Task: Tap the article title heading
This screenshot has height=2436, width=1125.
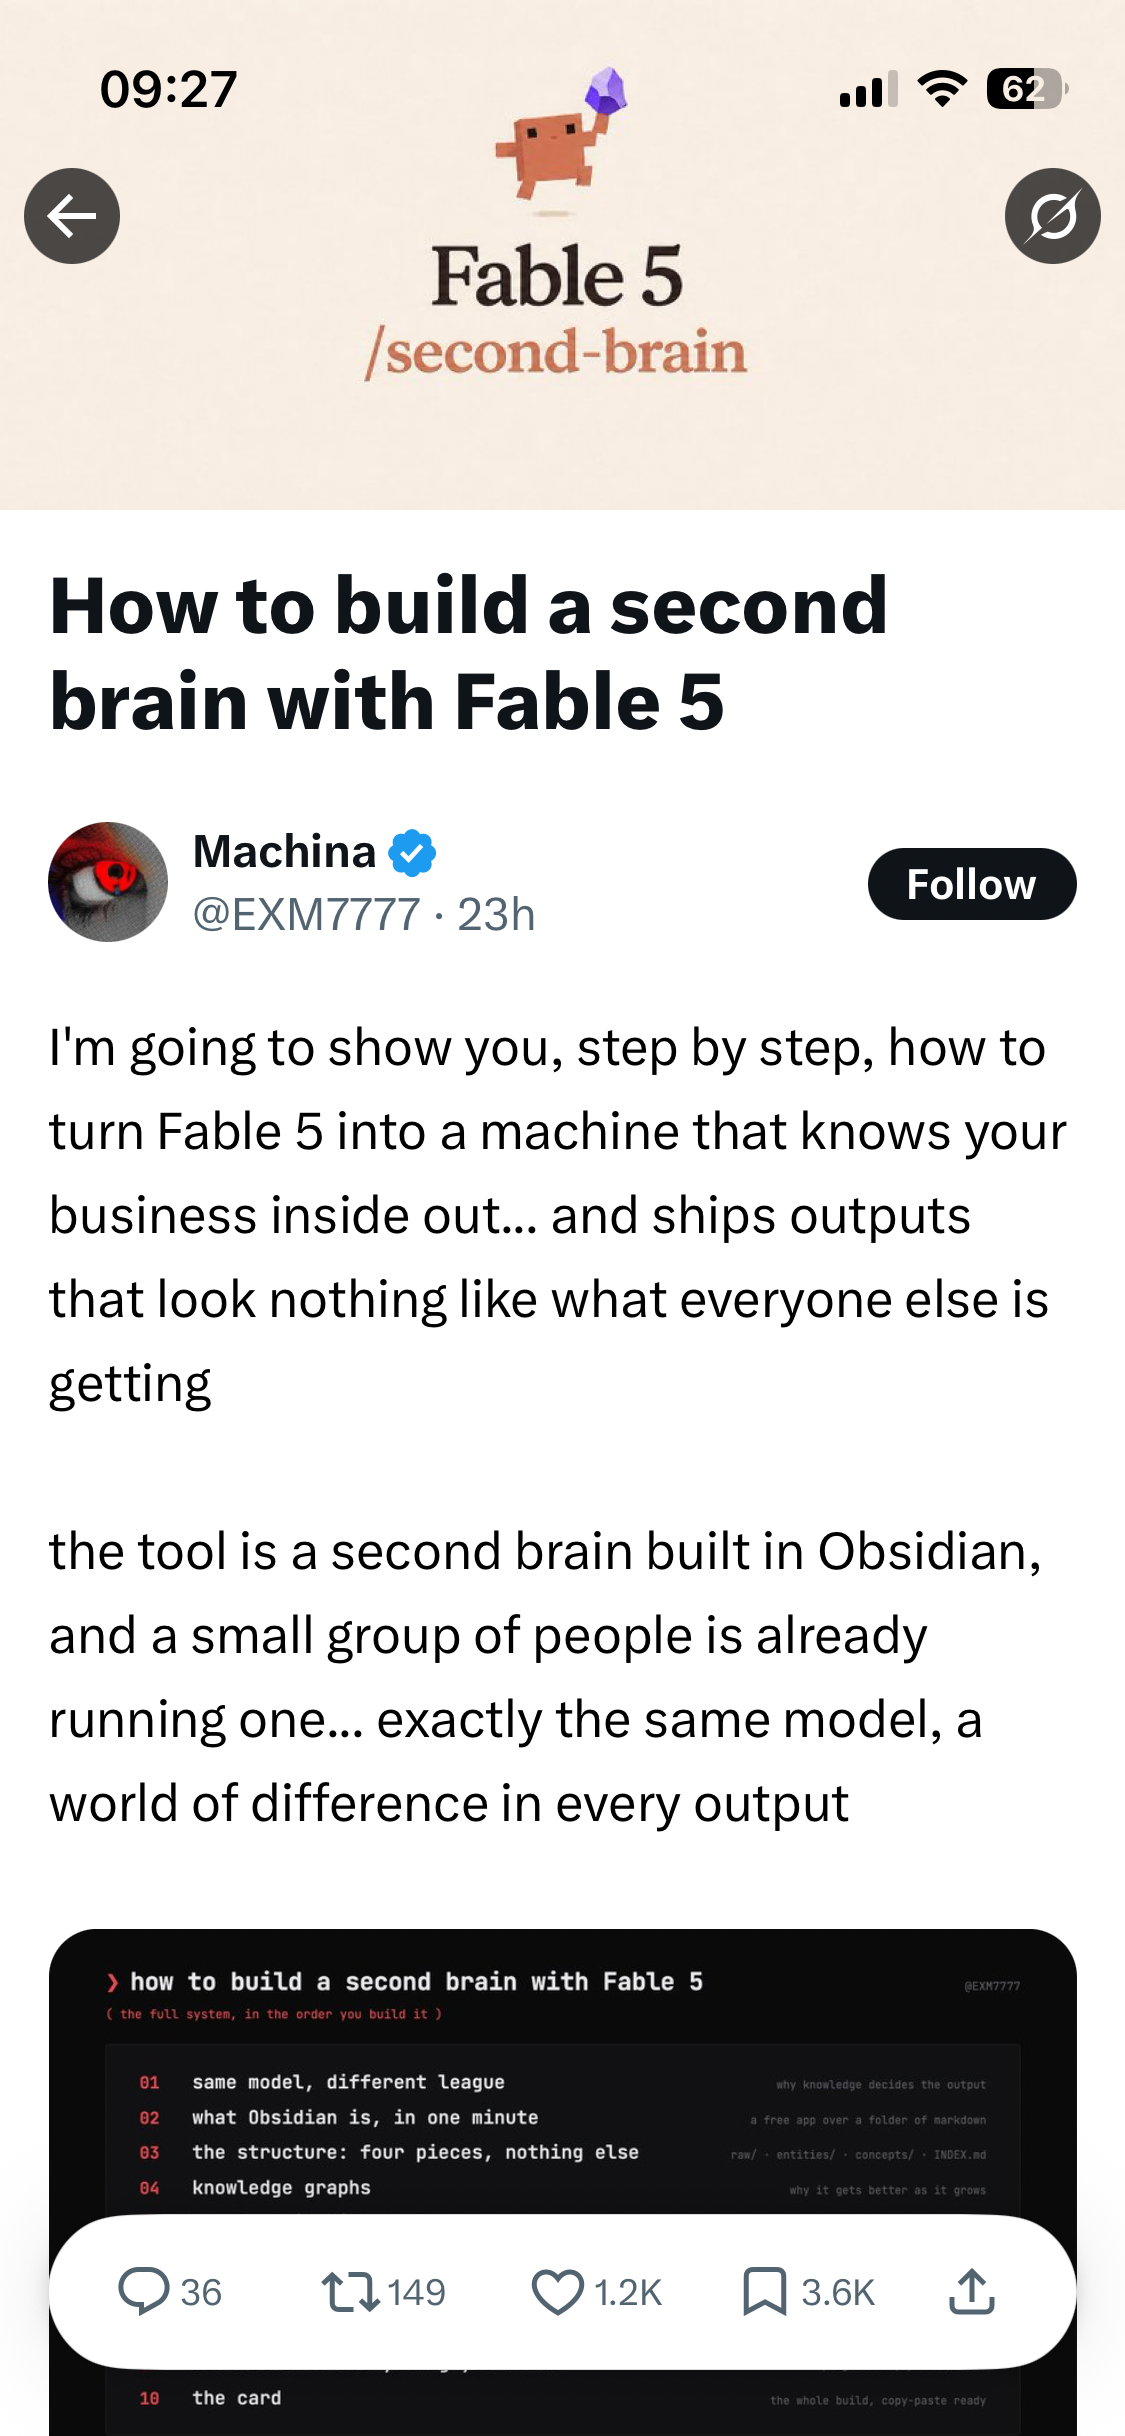Action: tap(469, 653)
